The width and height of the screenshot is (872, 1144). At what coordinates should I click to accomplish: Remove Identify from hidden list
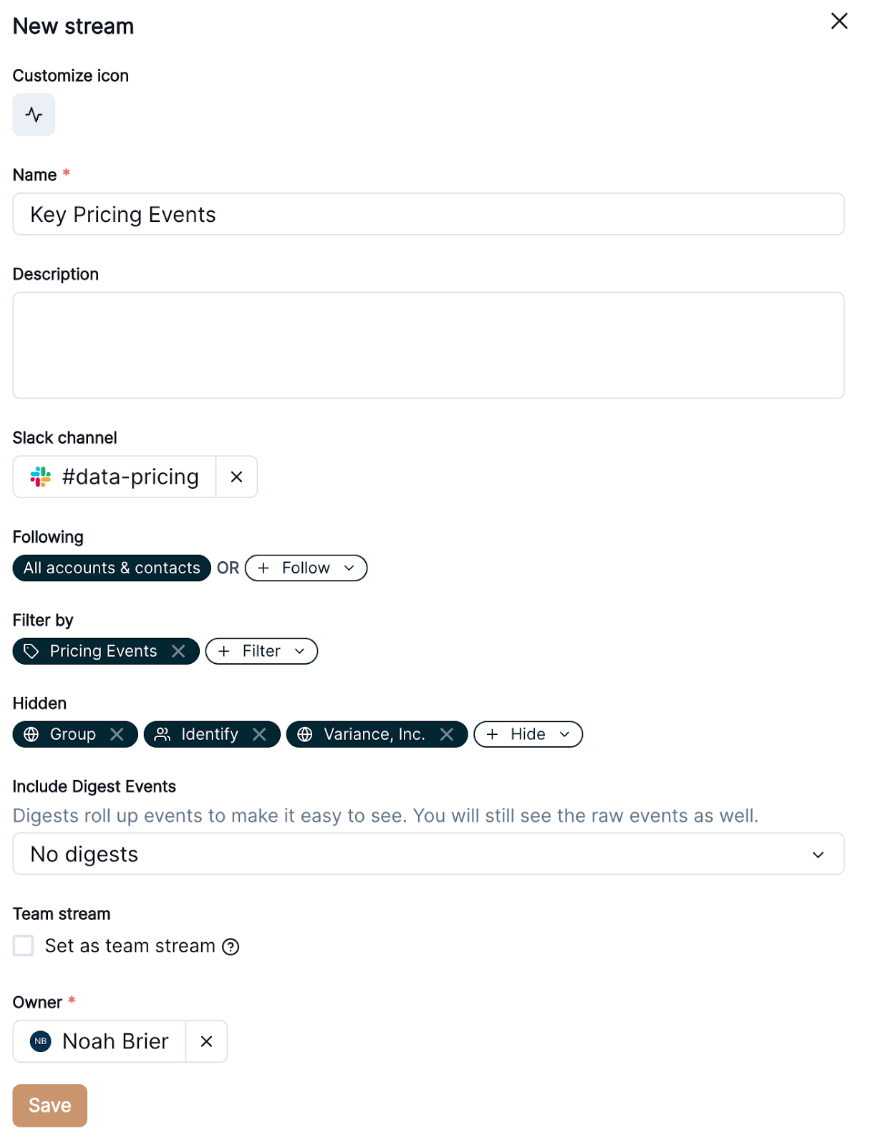[259, 734]
